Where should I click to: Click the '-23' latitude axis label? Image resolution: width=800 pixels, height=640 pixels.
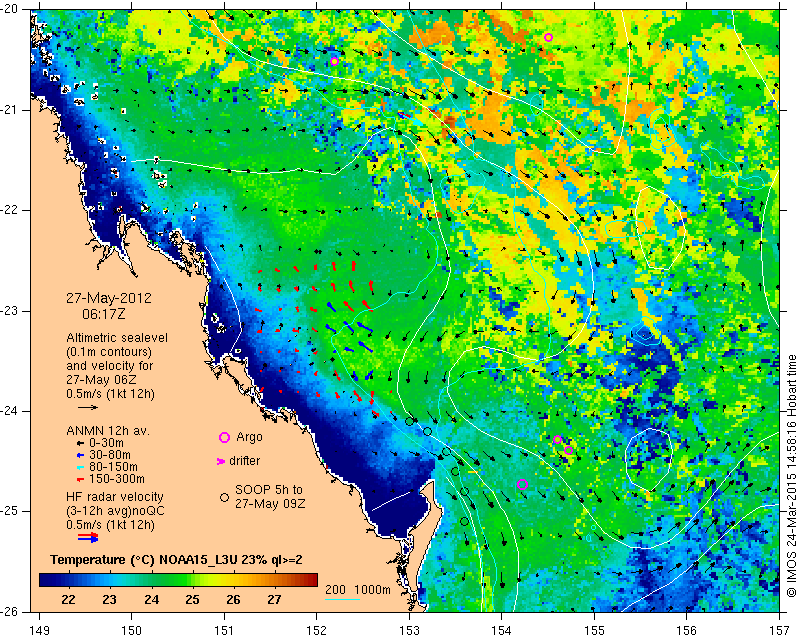(10, 311)
